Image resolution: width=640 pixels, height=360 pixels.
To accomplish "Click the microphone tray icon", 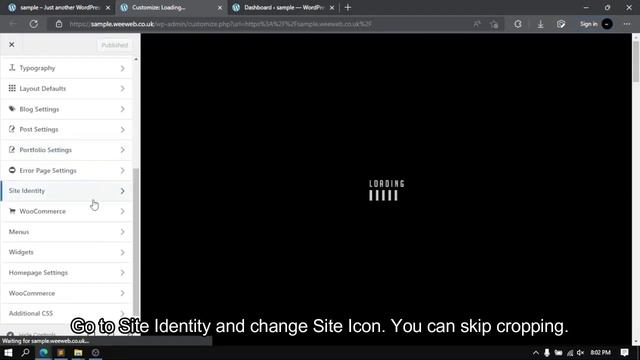I will (x=547, y=353).
